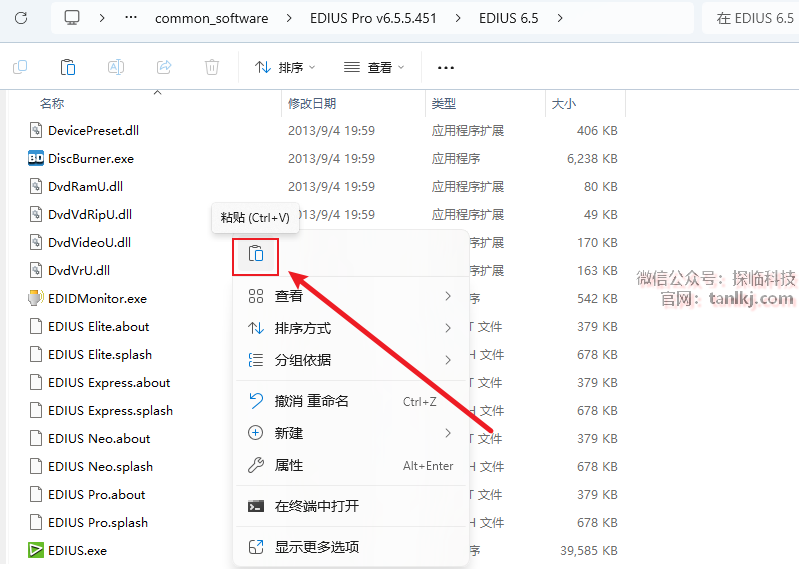This screenshot has width=799, height=569.
Task: Sort by 类型 column header
Action: tap(443, 103)
